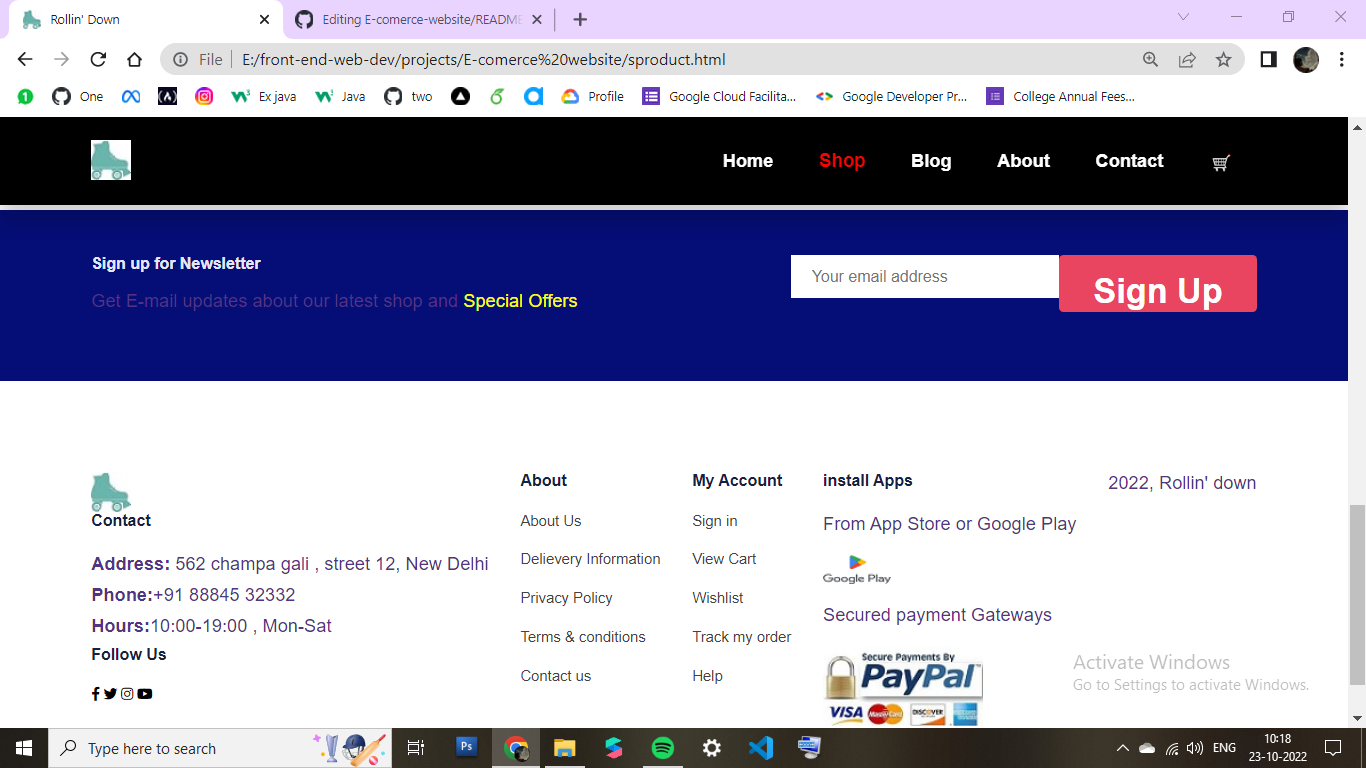Open the Wishlist footer link

pyautogui.click(x=718, y=598)
